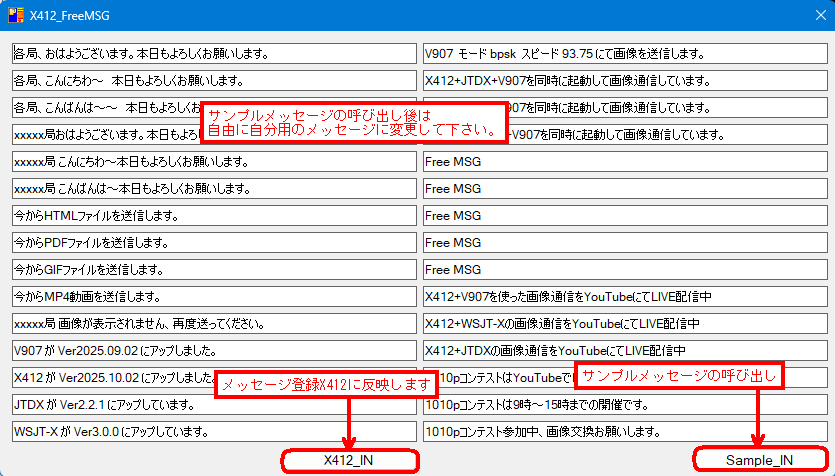Viewport: 835px width, 476px height.
Task: Click the first Free MSG field
Action: [x=624, y=161]
